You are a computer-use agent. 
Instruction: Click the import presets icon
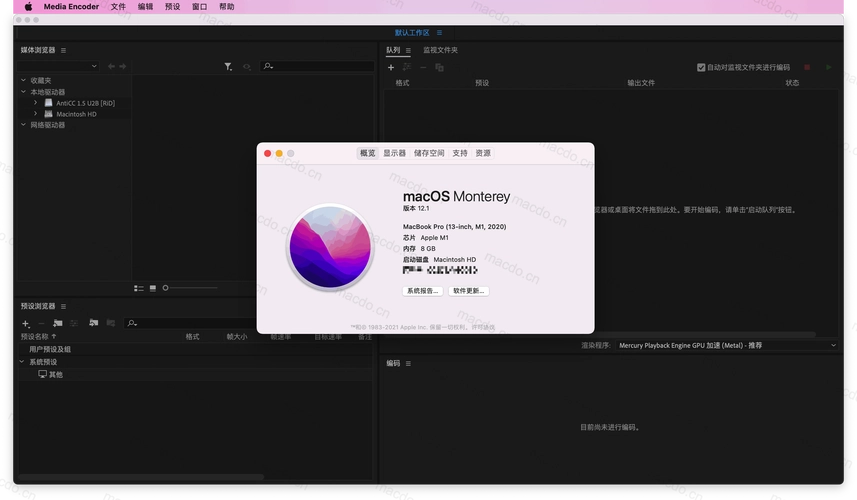[93, 323]
